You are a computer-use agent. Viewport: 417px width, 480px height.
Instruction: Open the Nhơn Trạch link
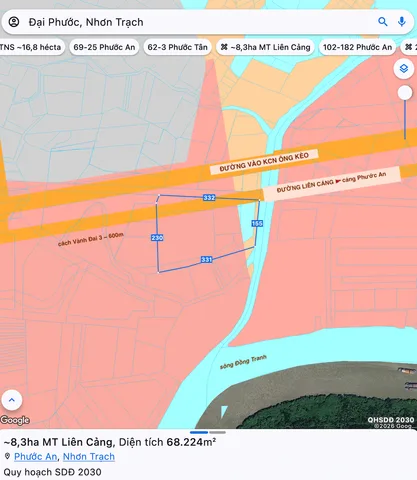click(x=89, y=456)
